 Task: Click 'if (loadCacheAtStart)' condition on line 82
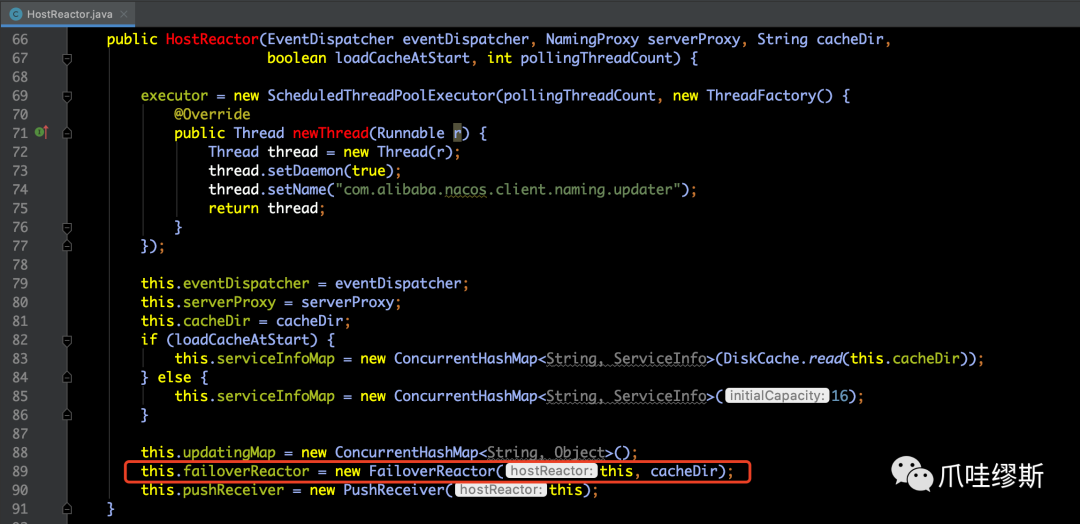(229, 339)
